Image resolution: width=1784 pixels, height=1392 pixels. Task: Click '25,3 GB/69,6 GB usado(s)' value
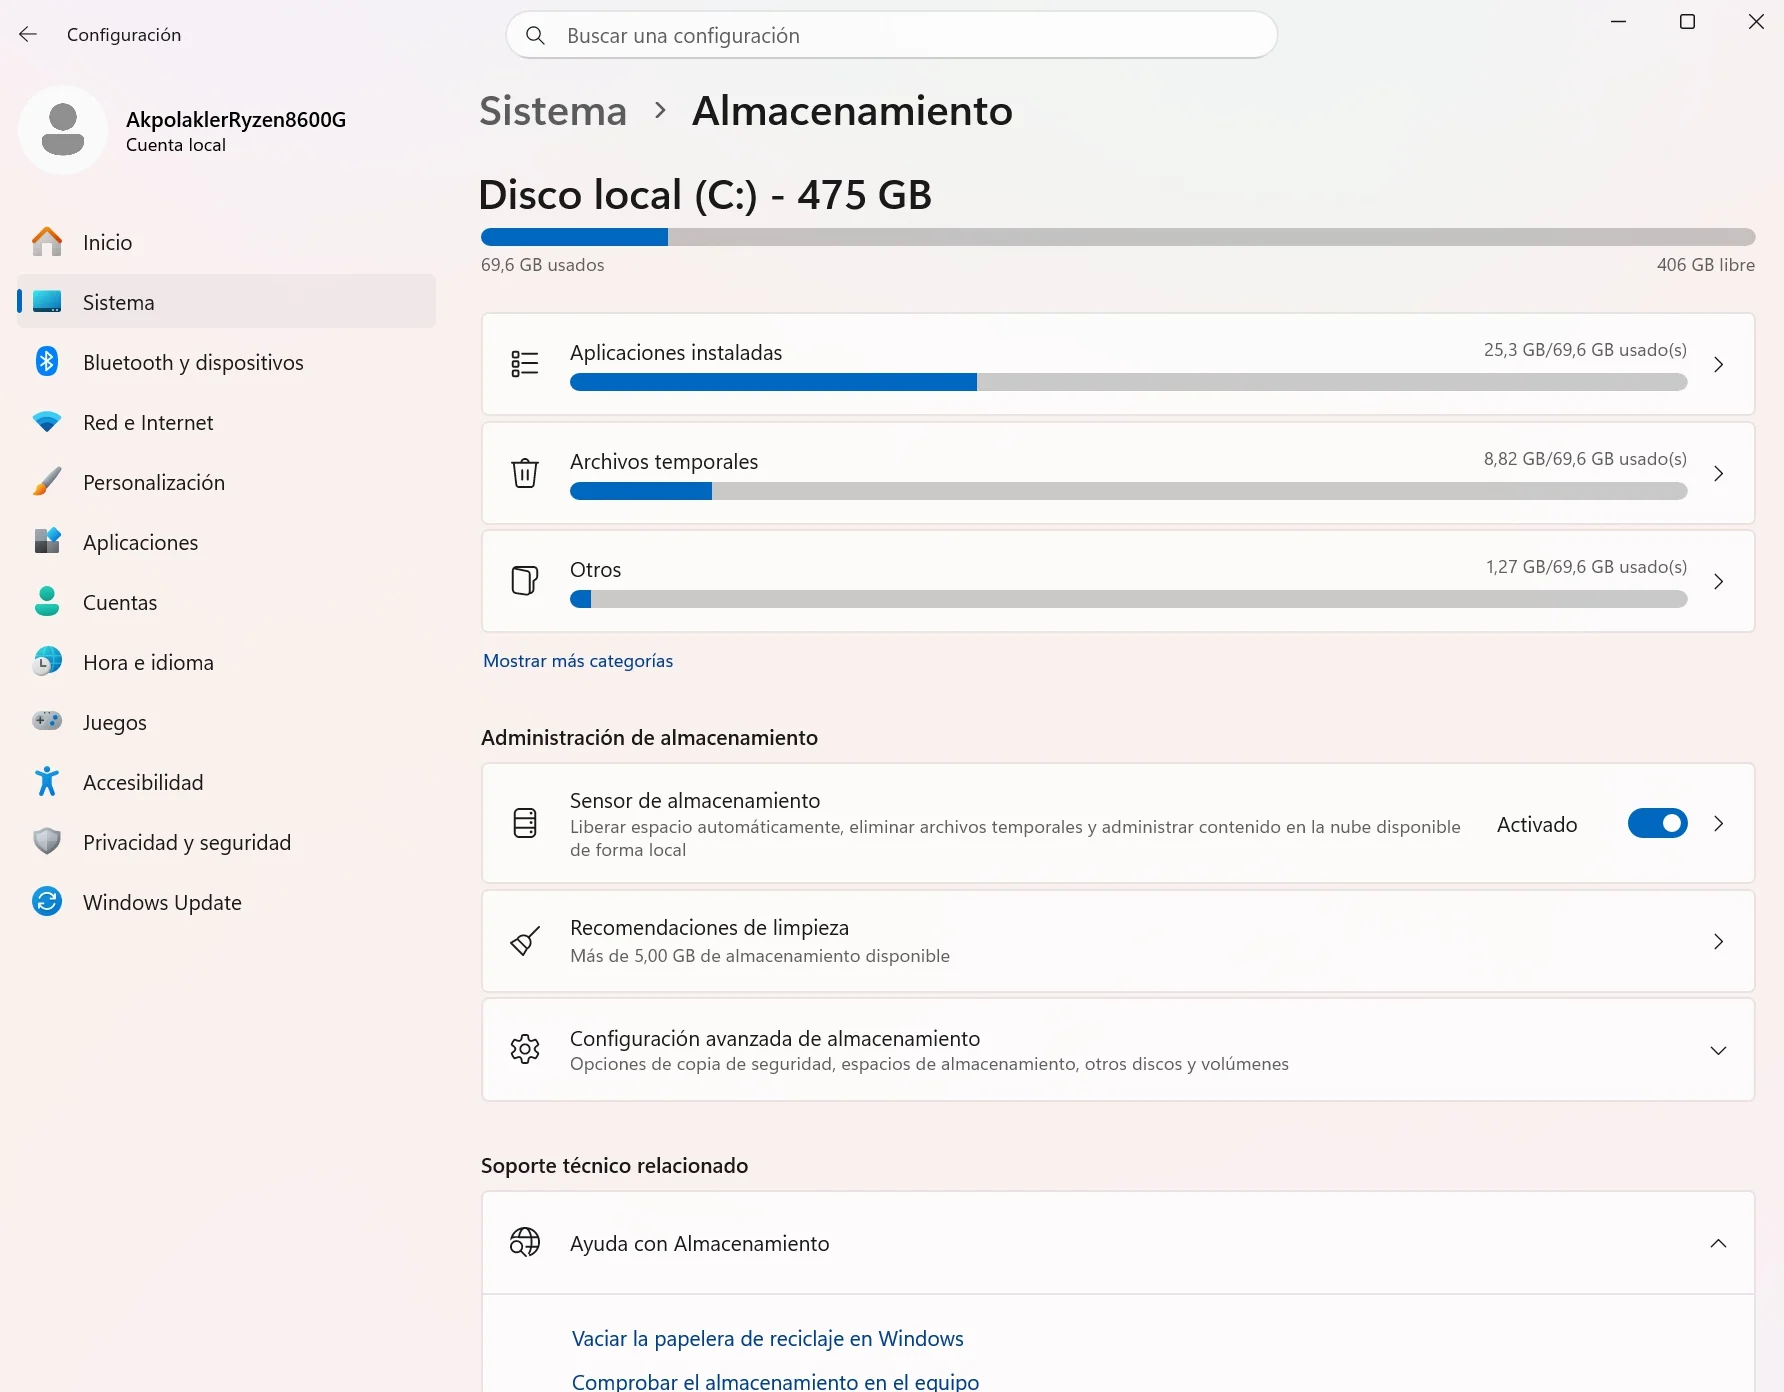[x=1585, y=350]
